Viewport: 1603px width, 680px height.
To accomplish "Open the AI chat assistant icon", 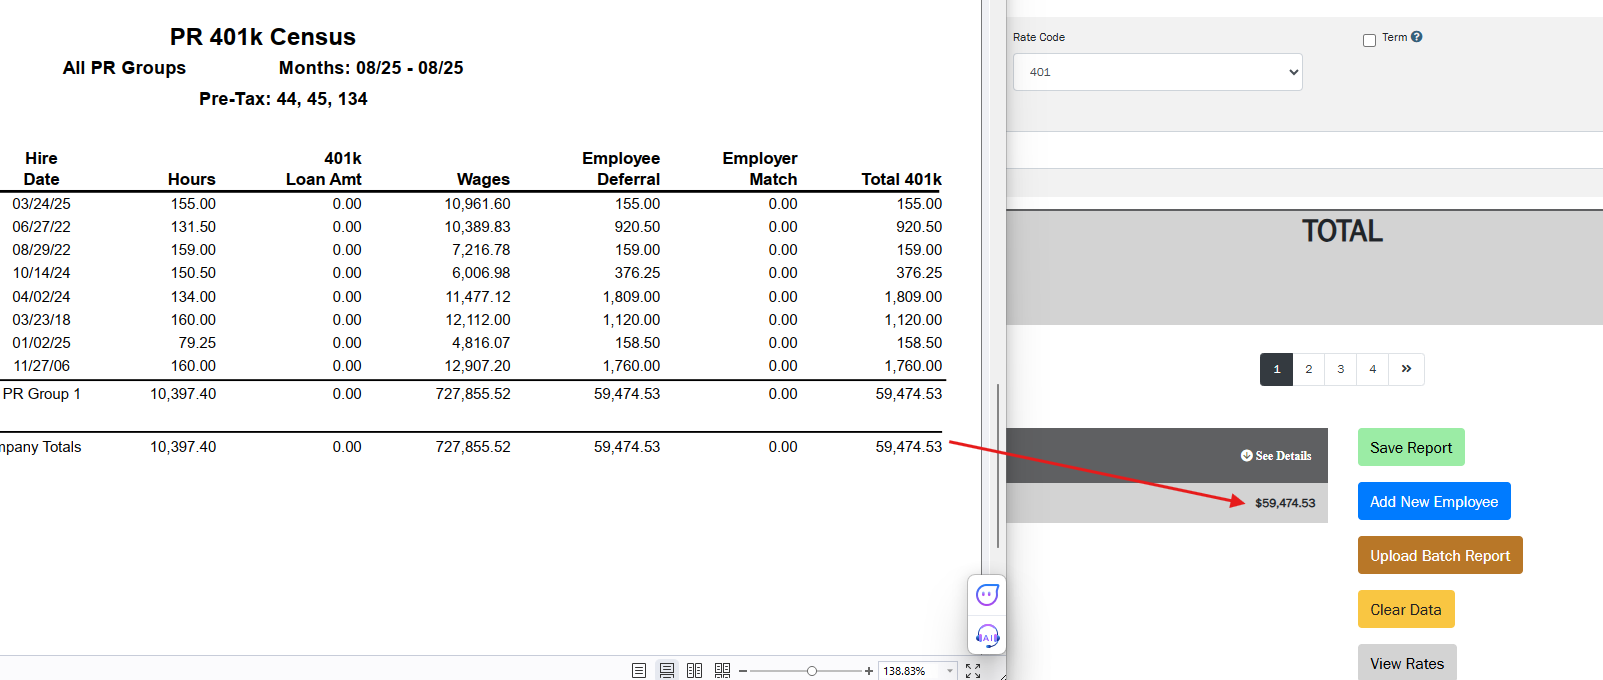I will pyautogui.click(x=987, y=595).
